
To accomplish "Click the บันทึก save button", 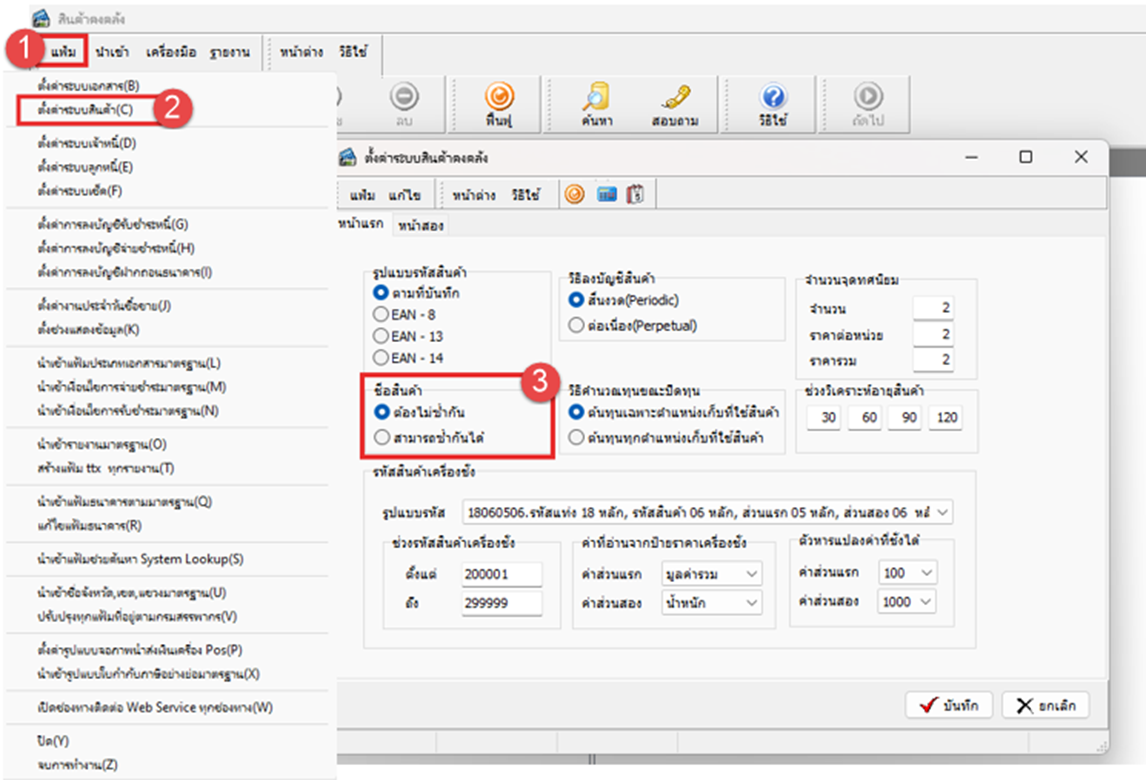I will (948, 705).
